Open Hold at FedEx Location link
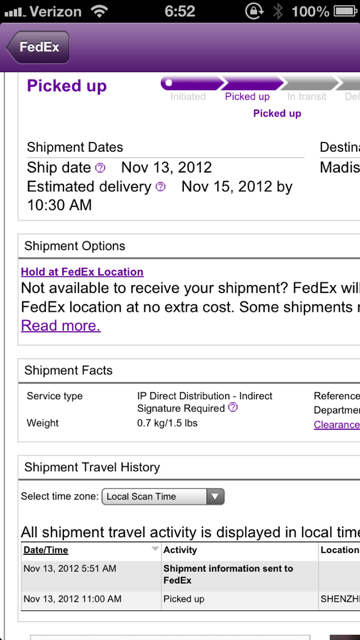Viewport: 360px width, 640px height. click(82, 272)
